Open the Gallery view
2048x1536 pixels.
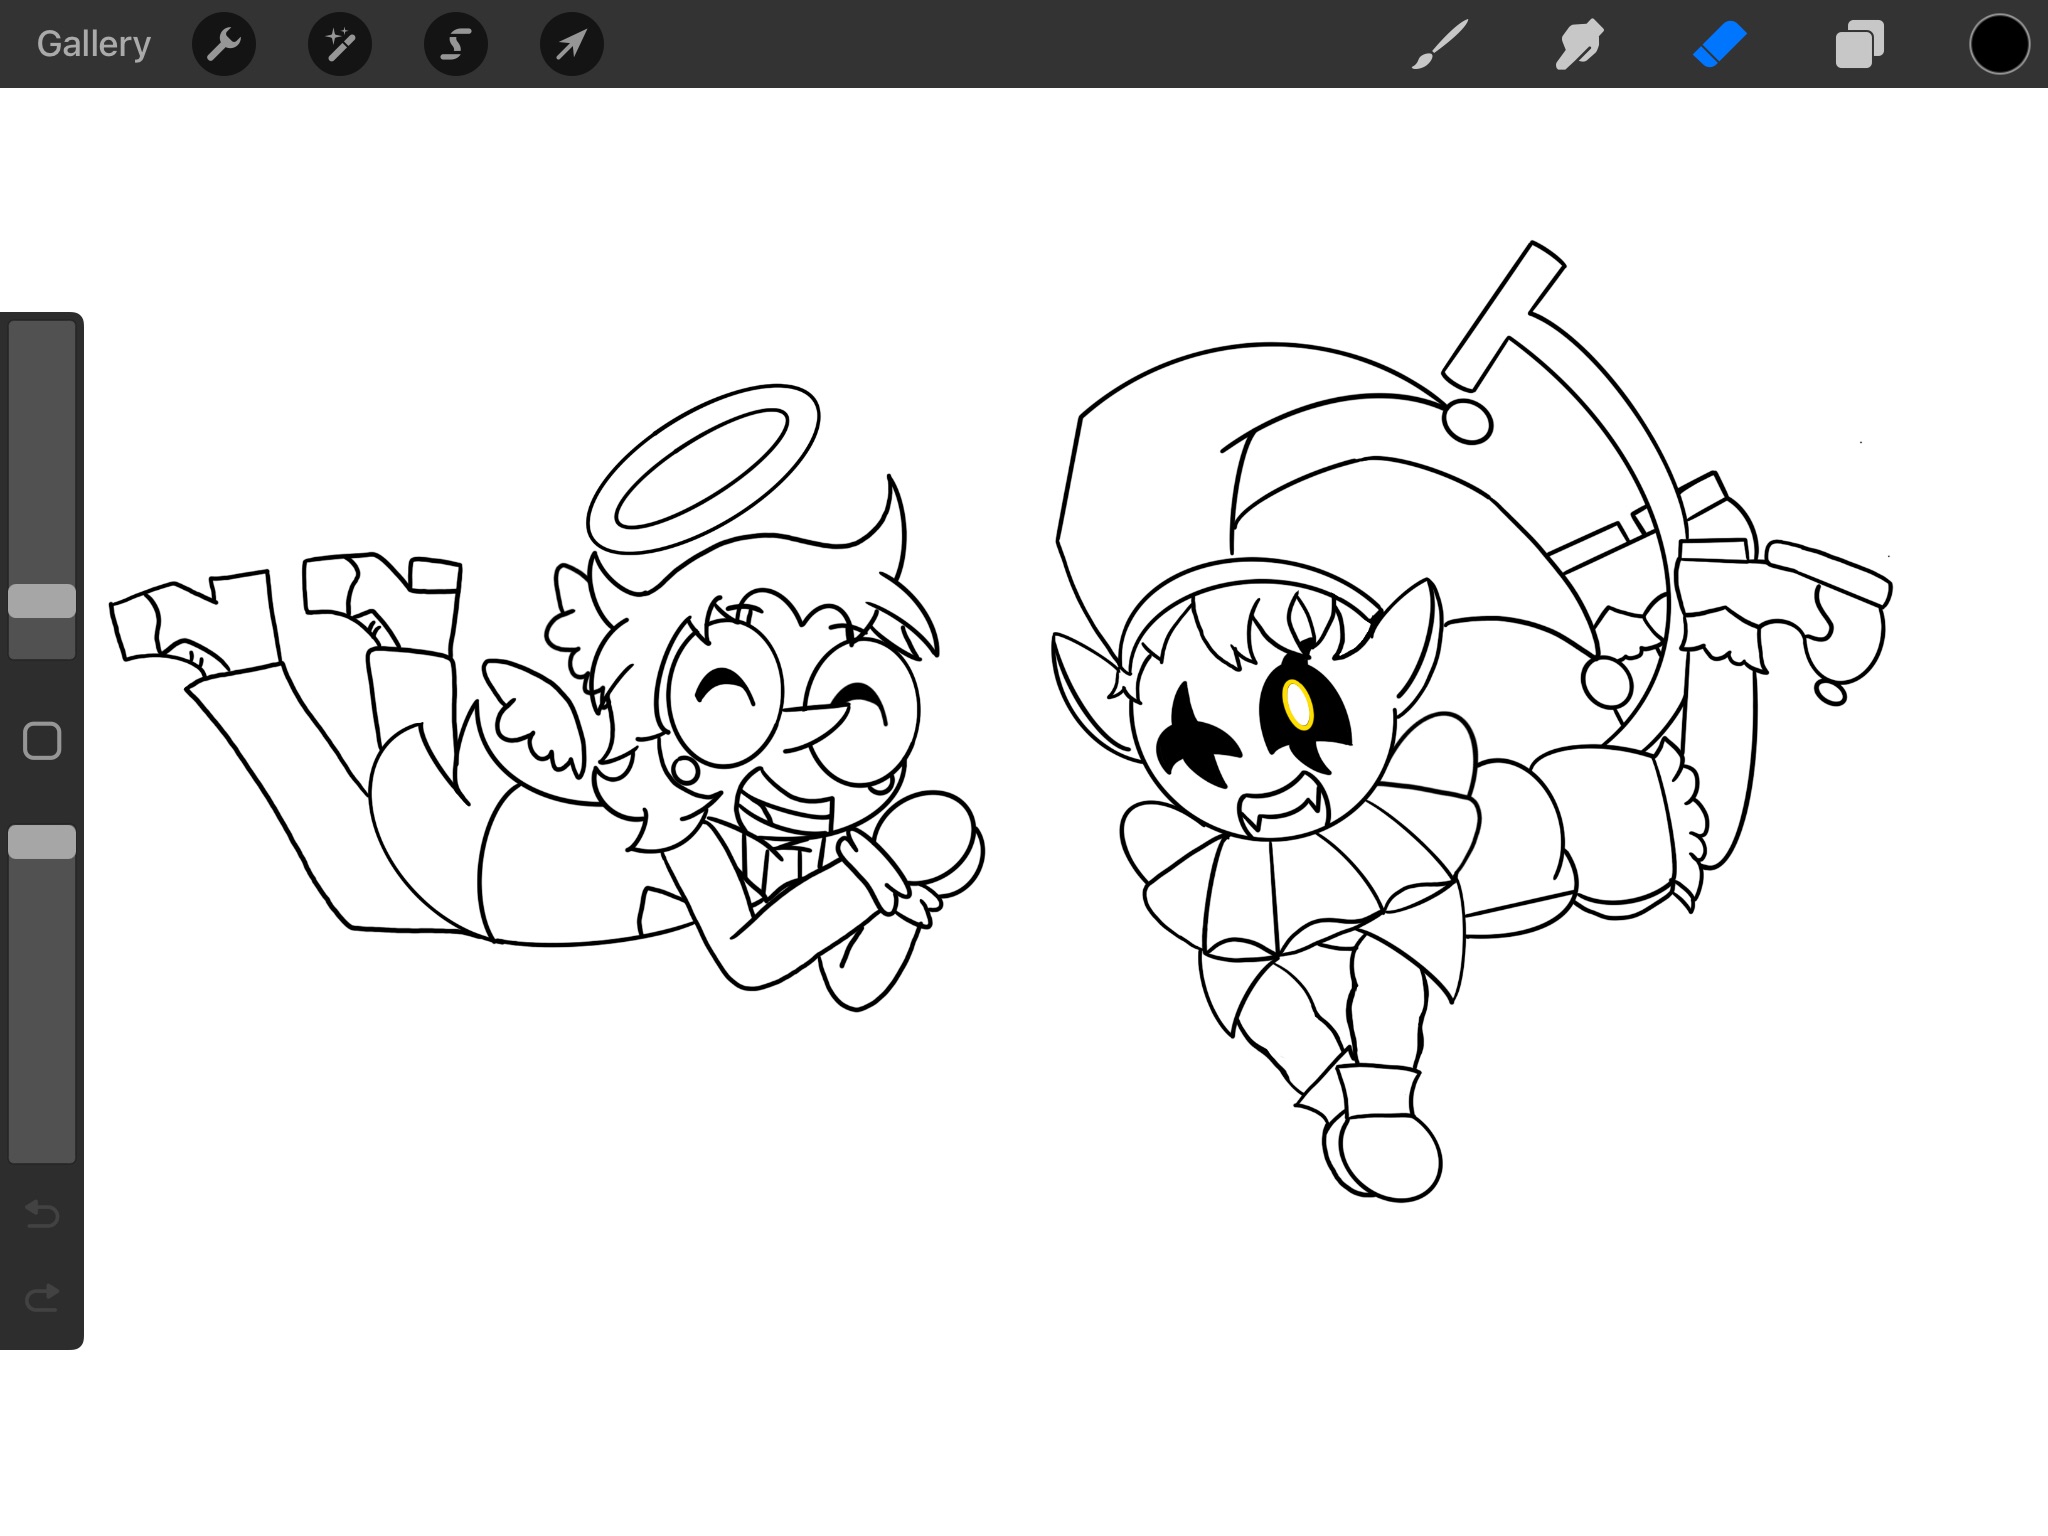pos(94,44)
